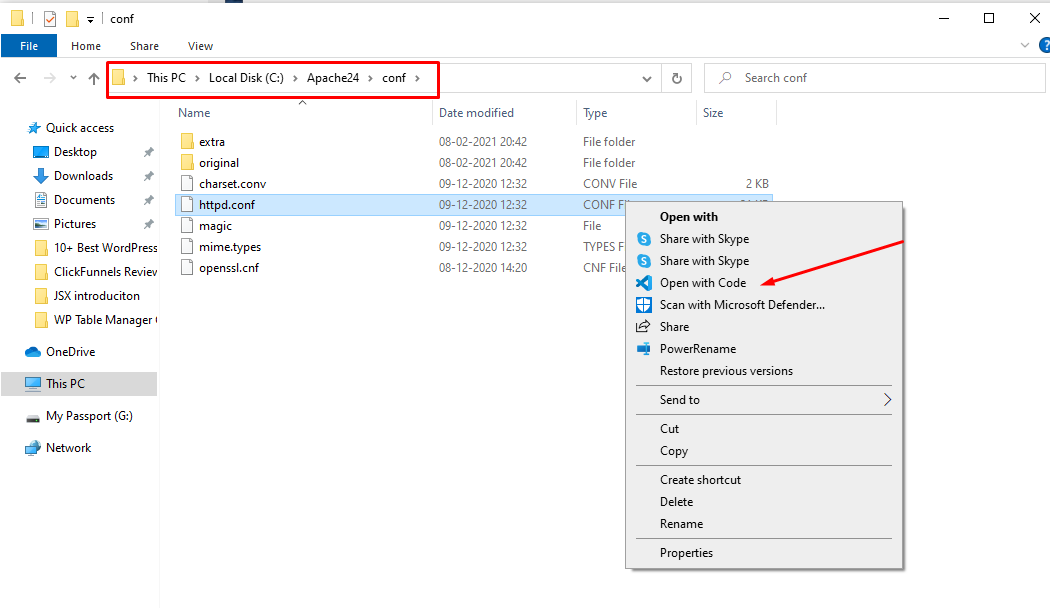Click Open with at the menu top

click(688, 217)
